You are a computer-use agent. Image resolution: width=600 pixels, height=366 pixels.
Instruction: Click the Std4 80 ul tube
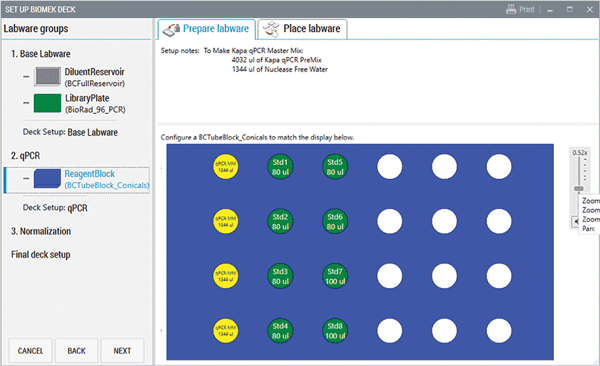[x=280, y=331]
